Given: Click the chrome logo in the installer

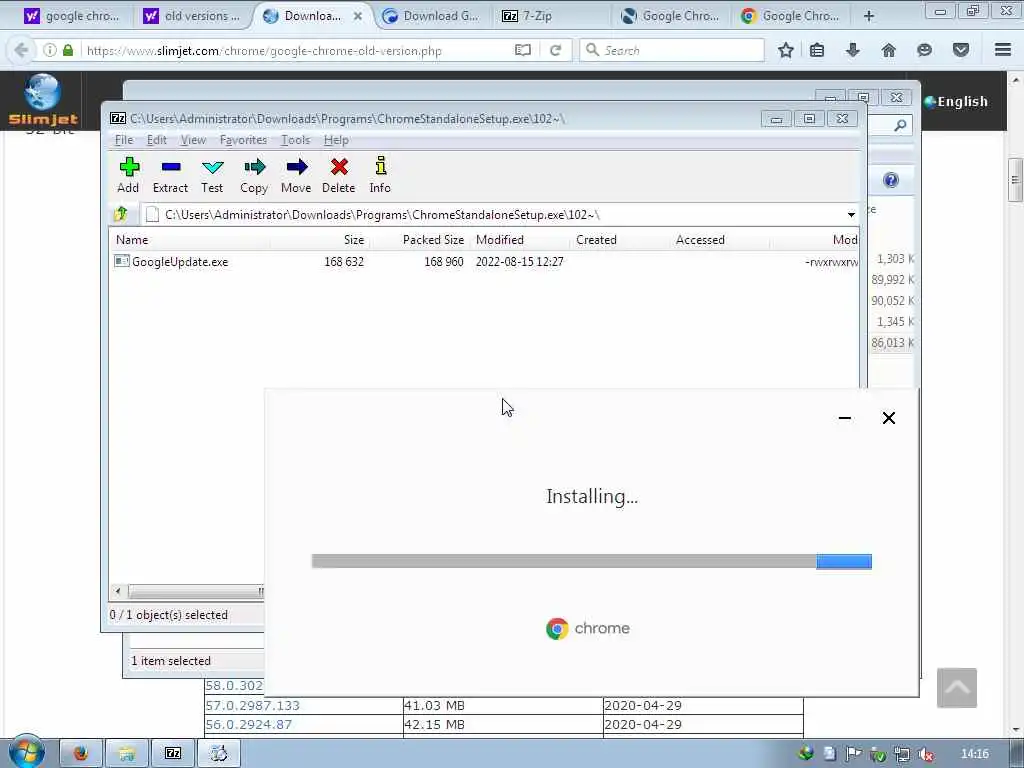Looking at the screenshot, I should click(588, 628).
